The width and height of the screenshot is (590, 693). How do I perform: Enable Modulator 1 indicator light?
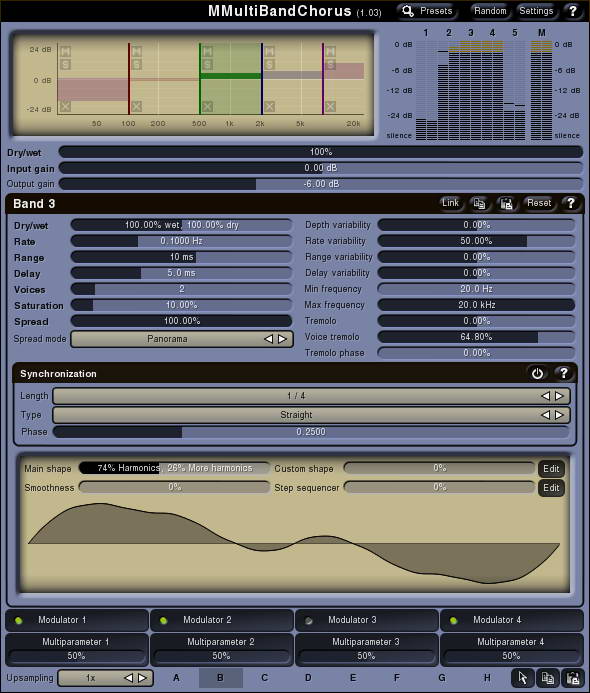click(19, 621)
